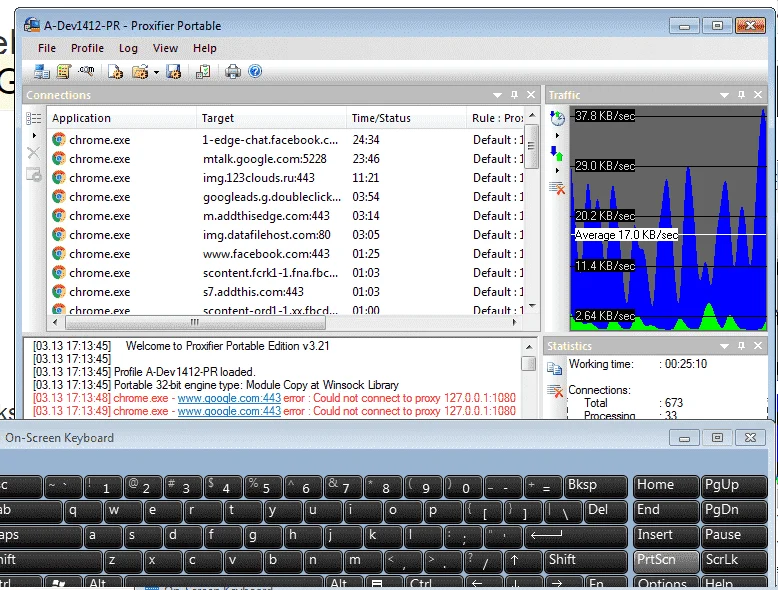Sort by the Target column header
Screen dimensions: 778x590
tap(271, 118)
